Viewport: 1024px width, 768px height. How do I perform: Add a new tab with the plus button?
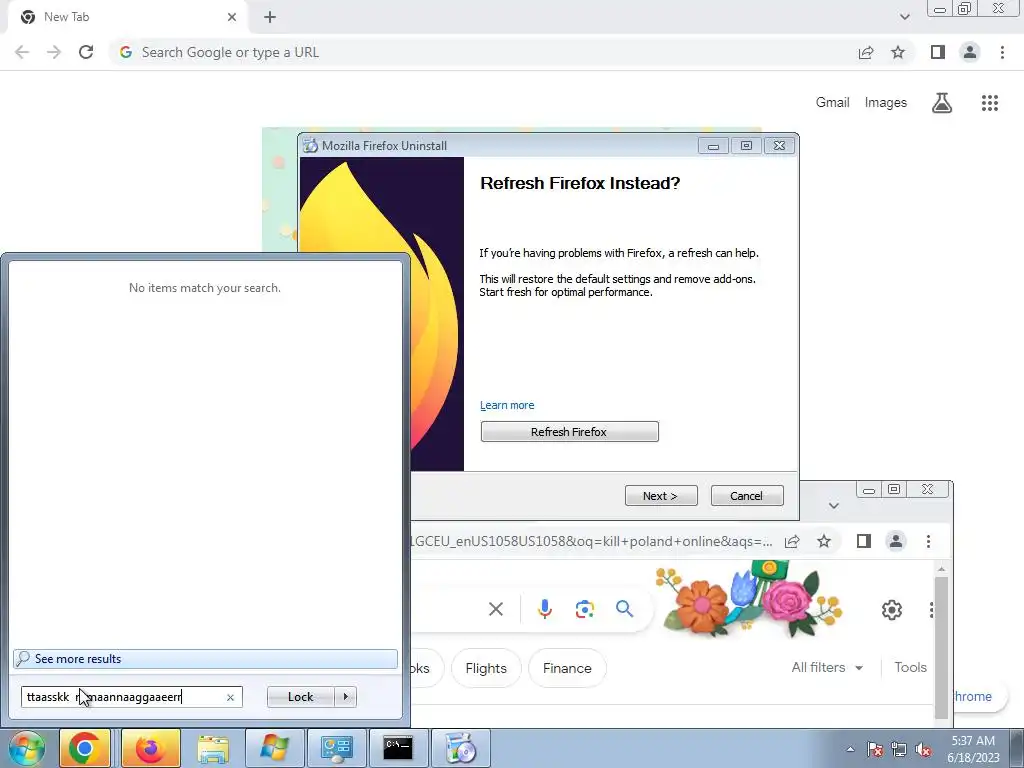point(270,18)
